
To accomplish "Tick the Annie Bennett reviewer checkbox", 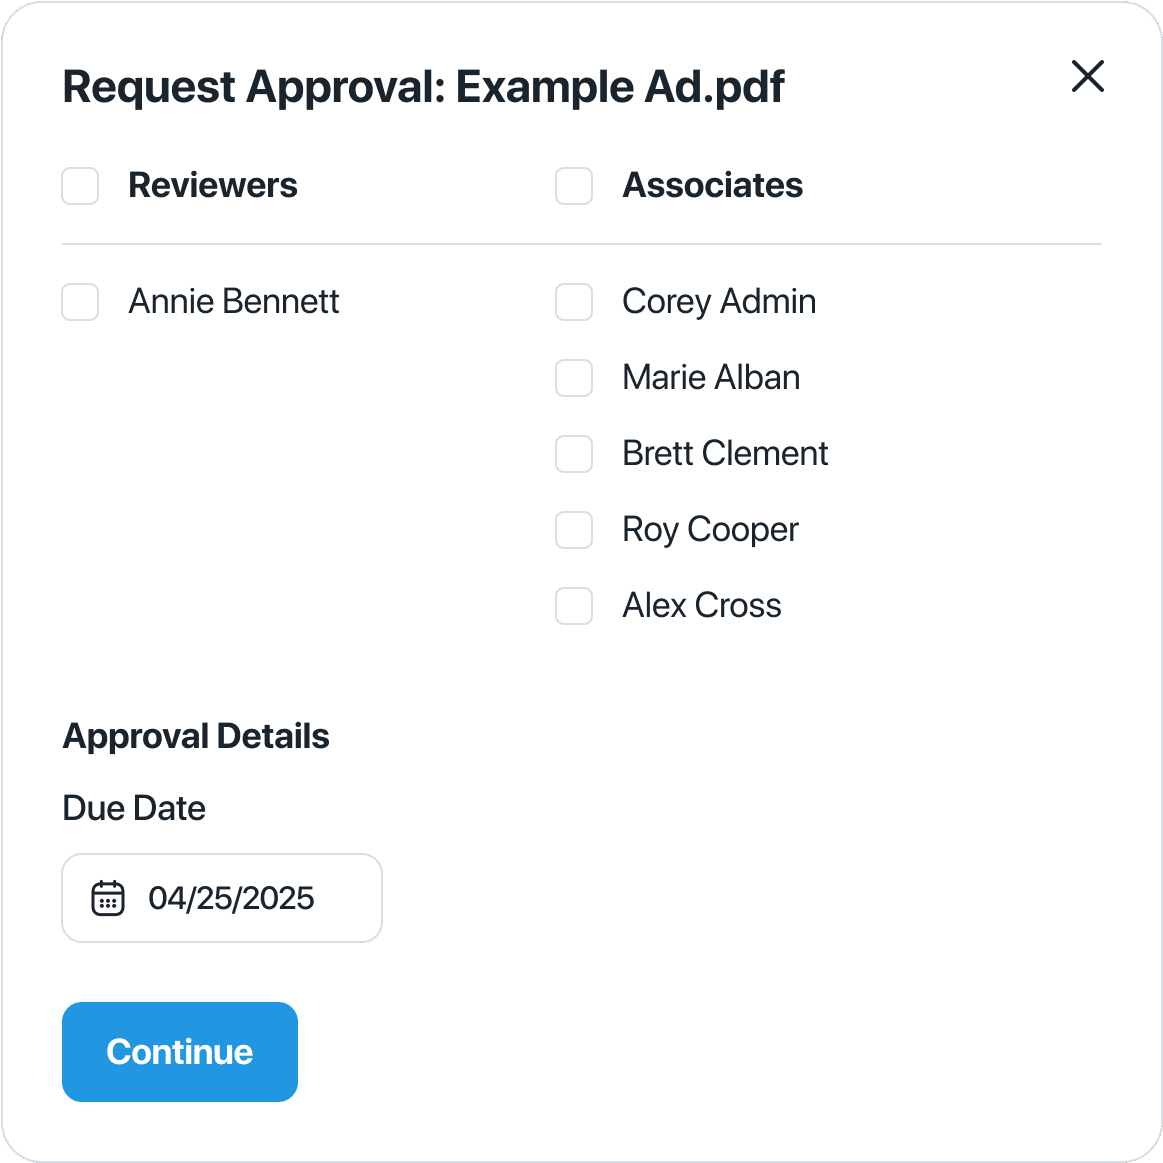I will (80, 302).
